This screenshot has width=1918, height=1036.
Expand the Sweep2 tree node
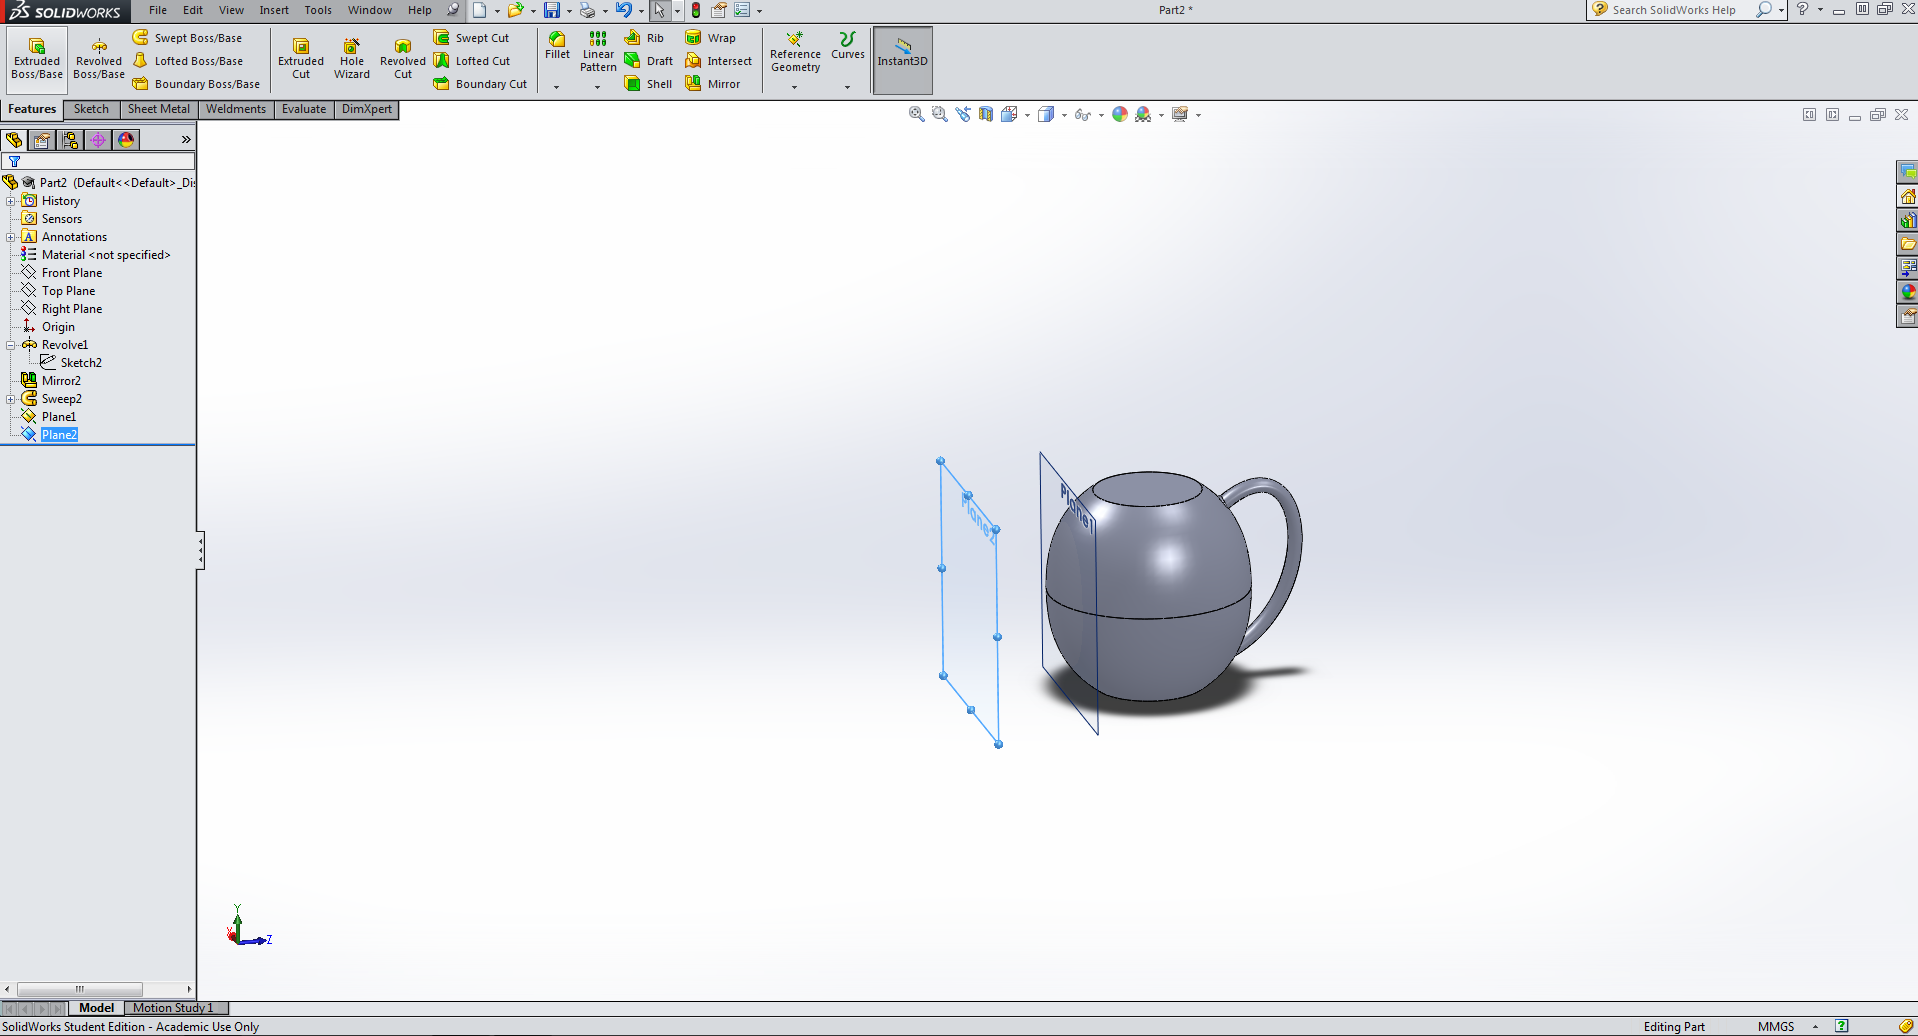(x=11, y=399)
